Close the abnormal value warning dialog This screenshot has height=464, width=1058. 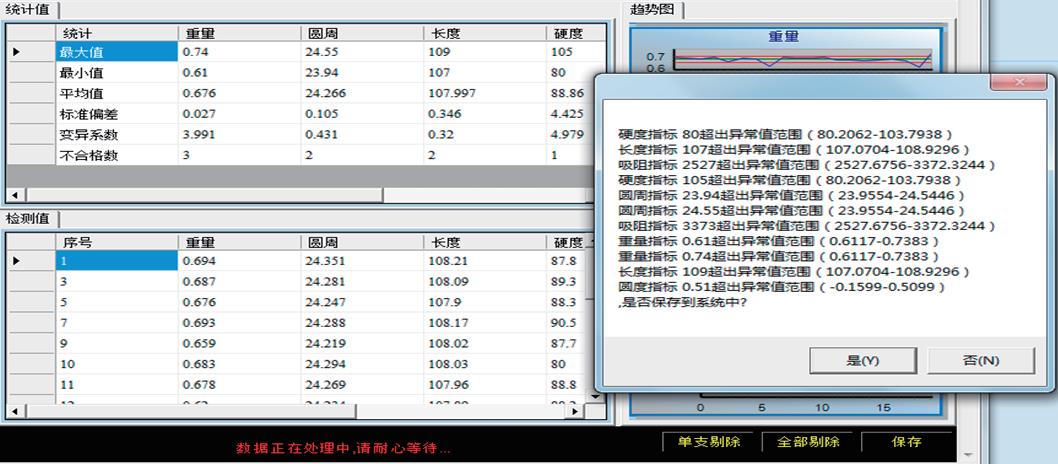[x=1018, y=83]
